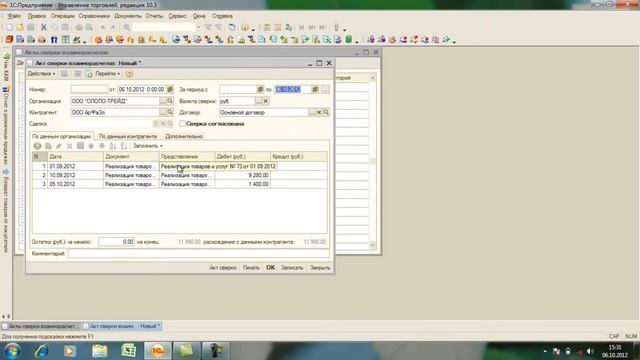
Task: Open the Договор magnifier lookup icon
Action: [x=326, y=112]
